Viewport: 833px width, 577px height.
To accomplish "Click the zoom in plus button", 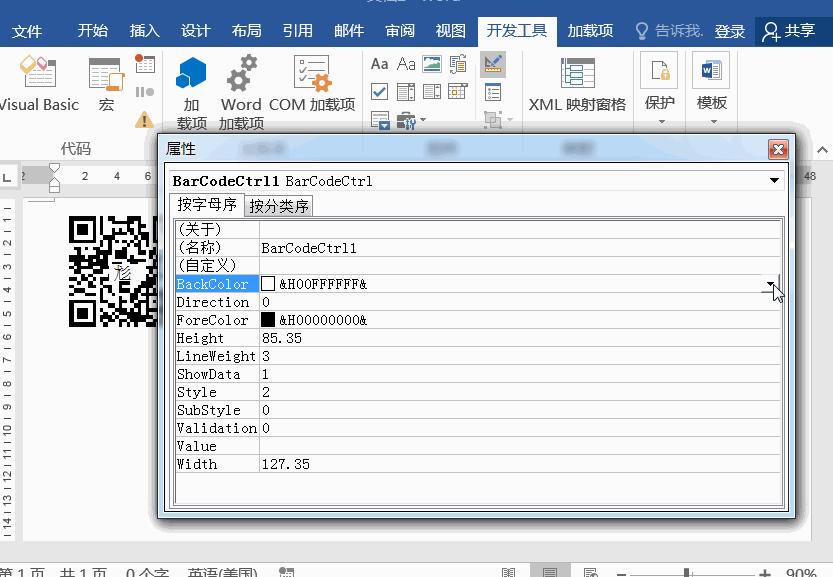I will (765, 573).
